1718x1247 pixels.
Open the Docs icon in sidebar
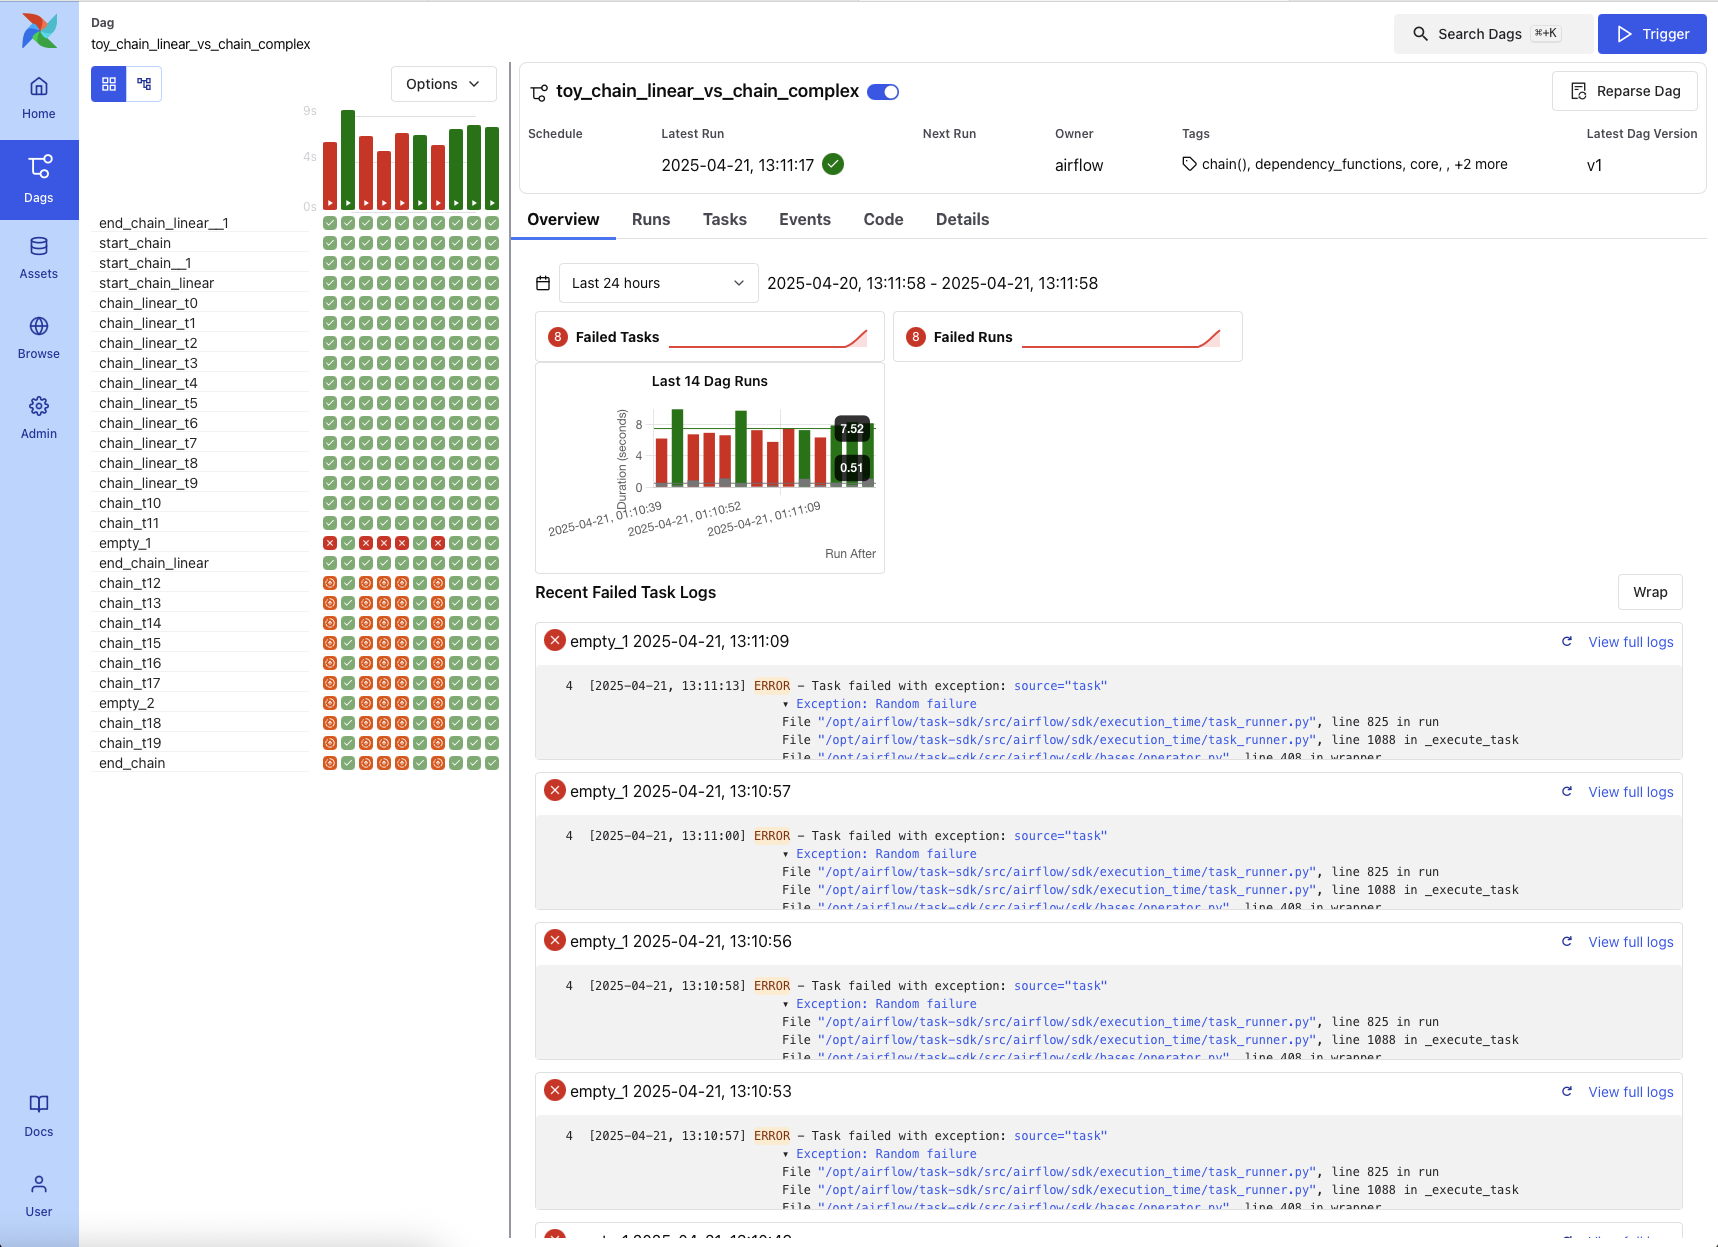tap(39, 1113)
